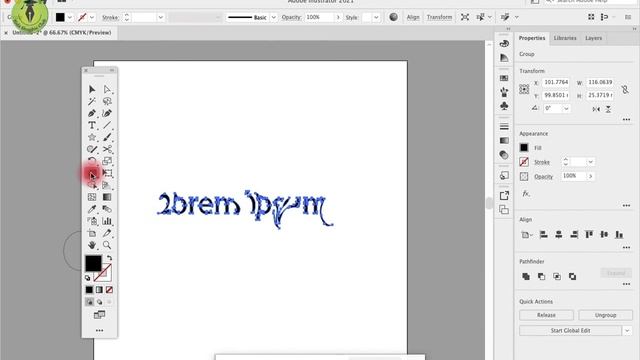
Task: Select the Shaper tool
Action: tap(92, 149)
